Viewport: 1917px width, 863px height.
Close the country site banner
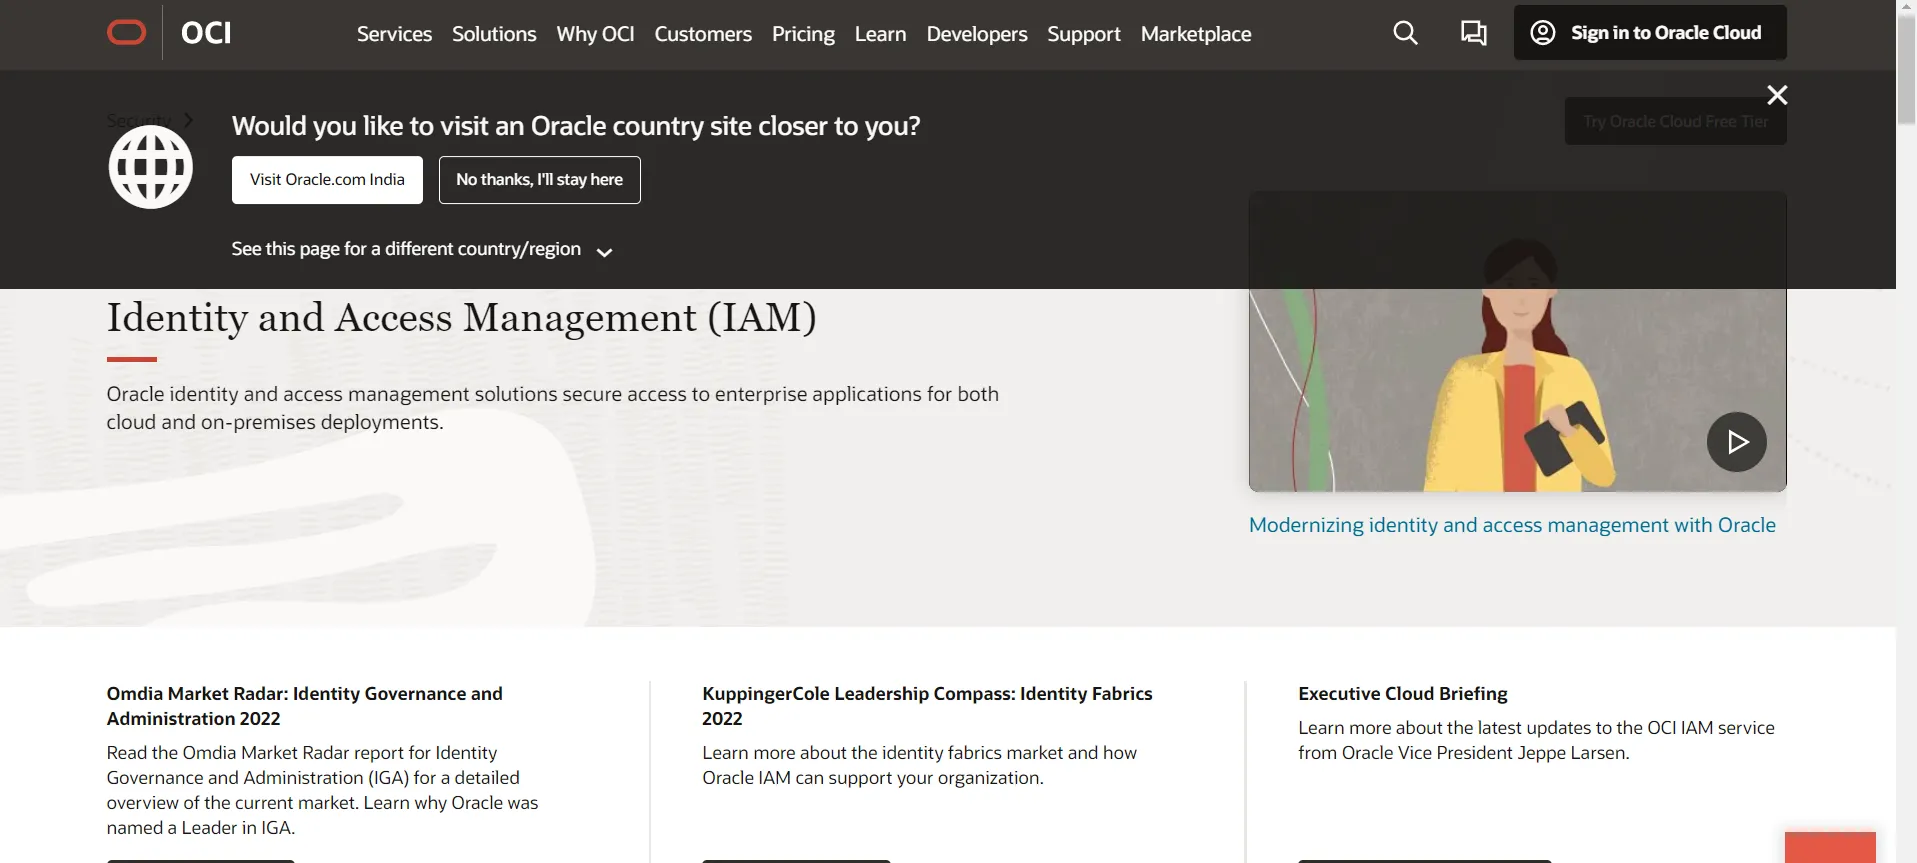1777,95
